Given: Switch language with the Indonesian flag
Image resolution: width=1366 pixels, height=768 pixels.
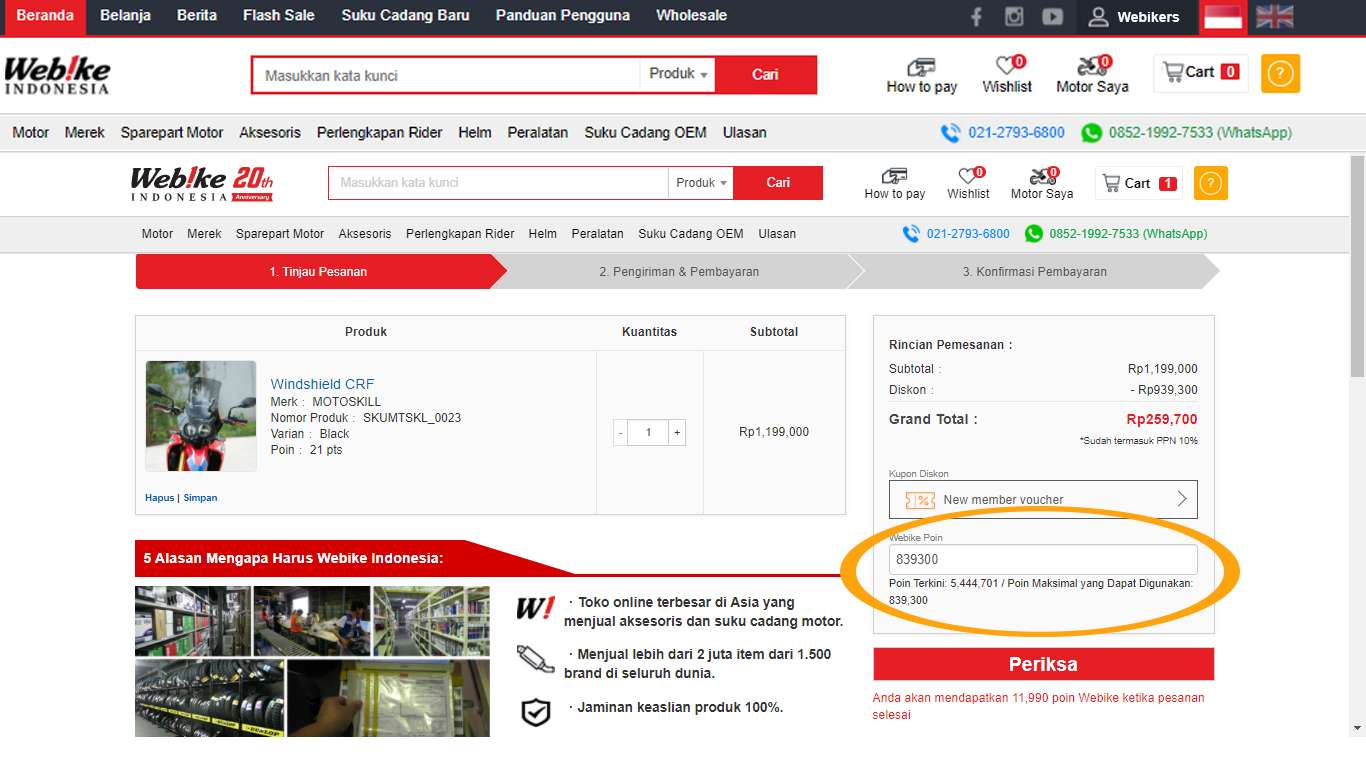Looking at the screenshot, I should point(1222,17).
